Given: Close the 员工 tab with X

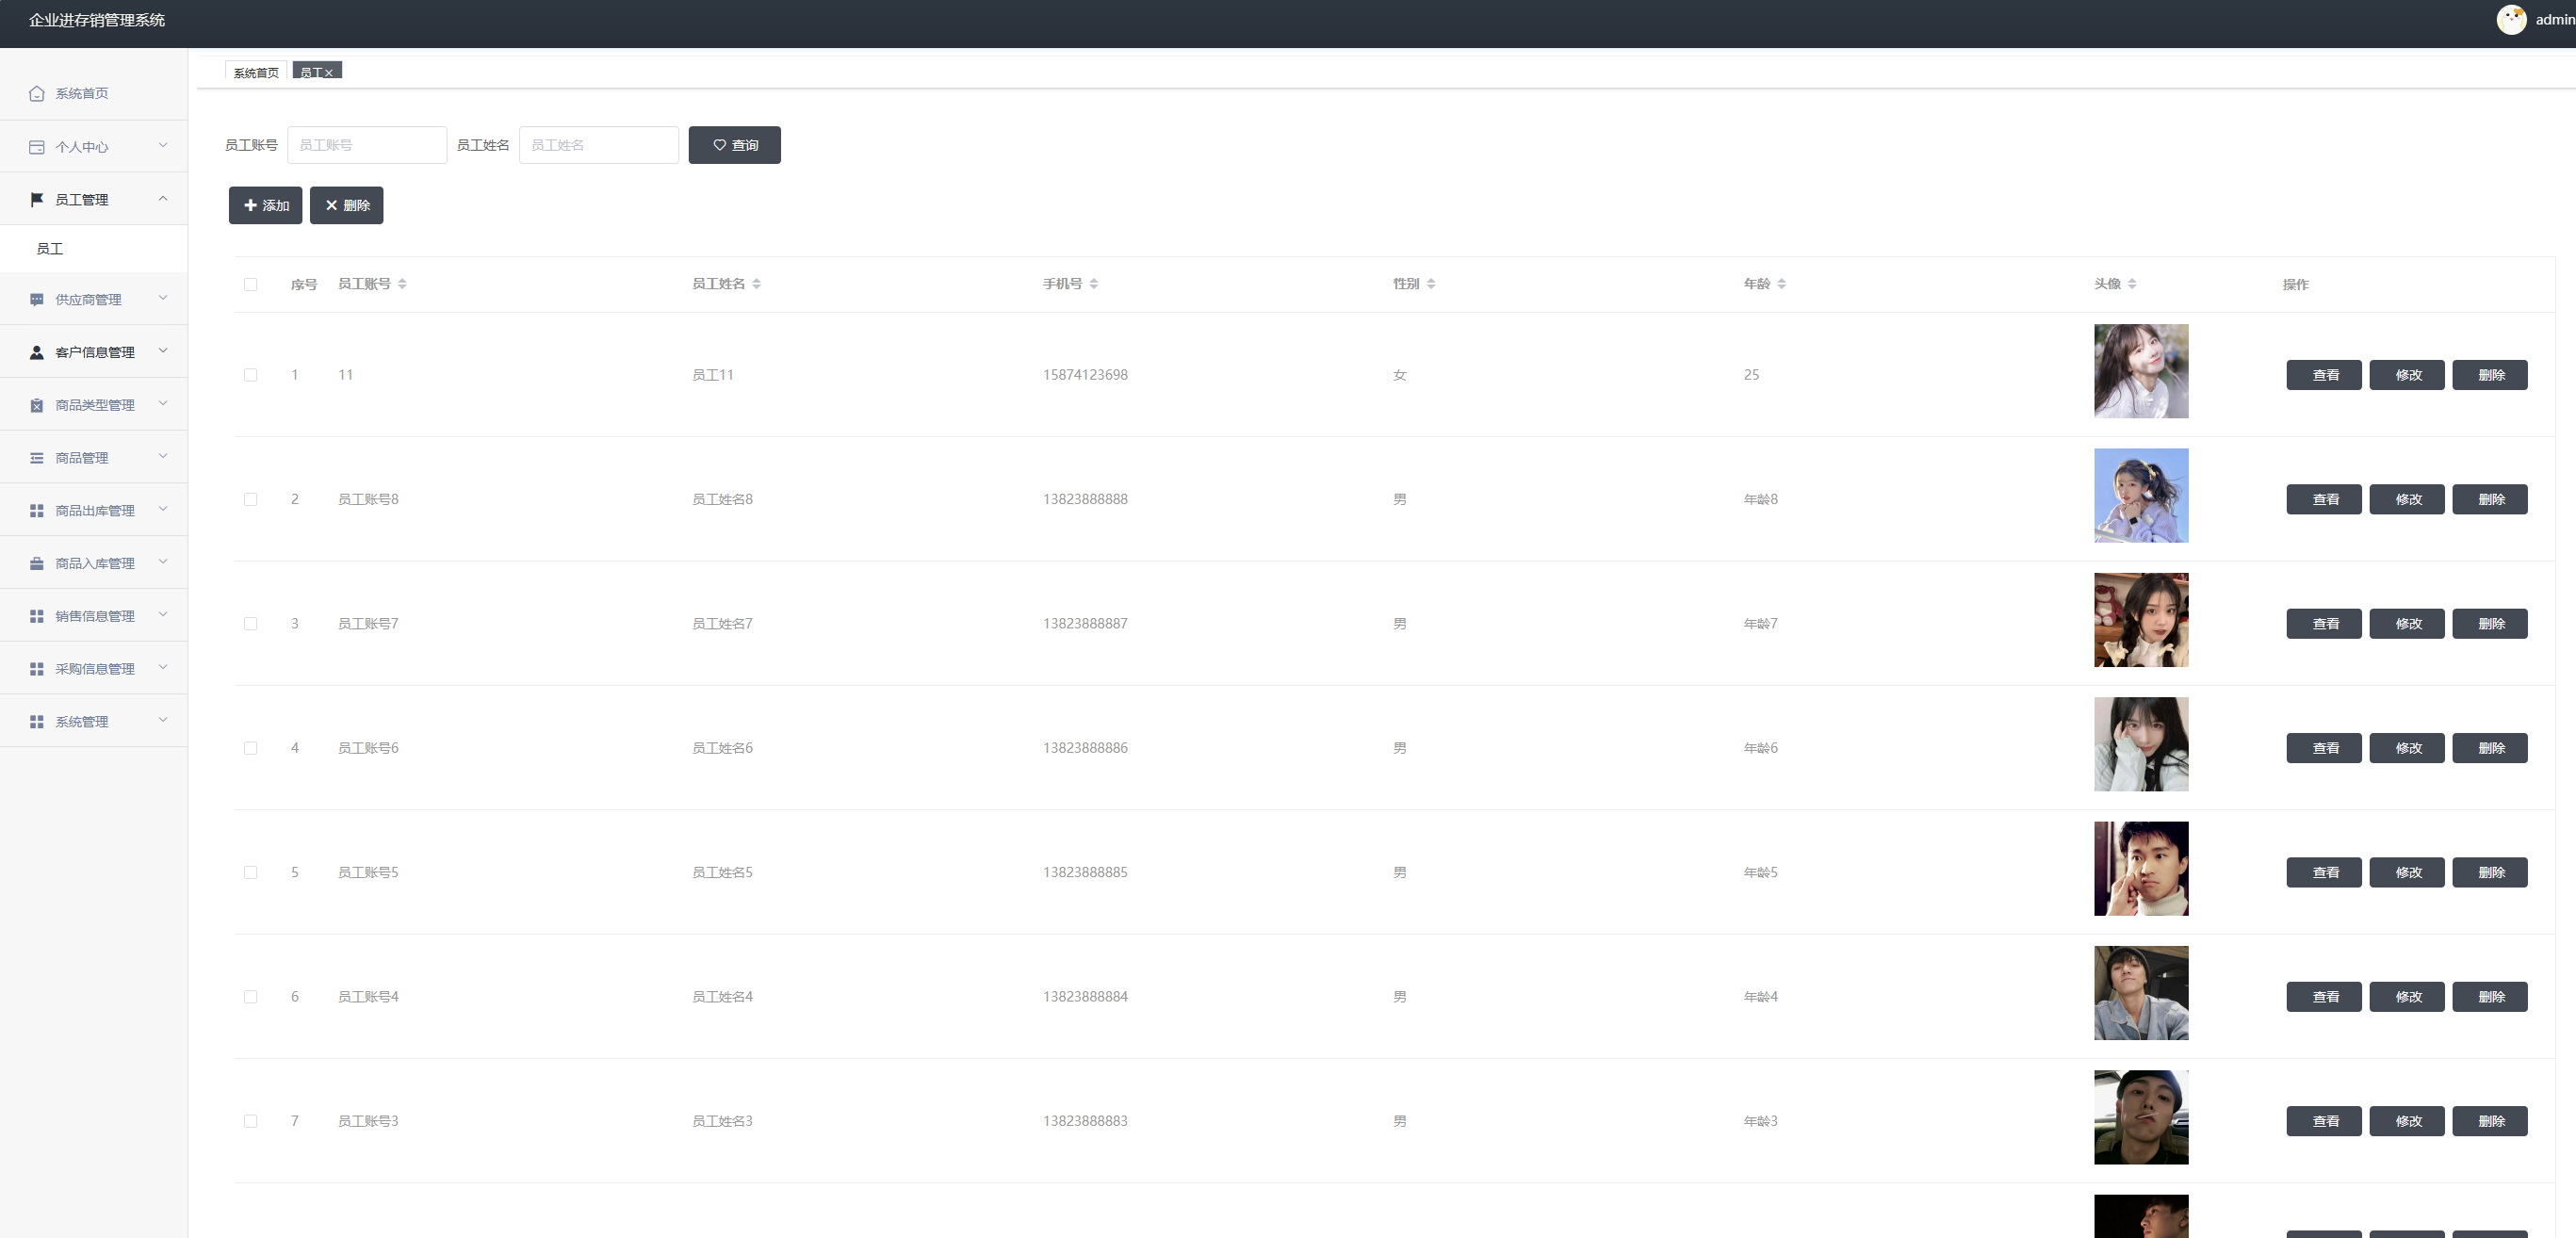Looking at the screenshot, I should pyautogui.click(x=329, y=74).
